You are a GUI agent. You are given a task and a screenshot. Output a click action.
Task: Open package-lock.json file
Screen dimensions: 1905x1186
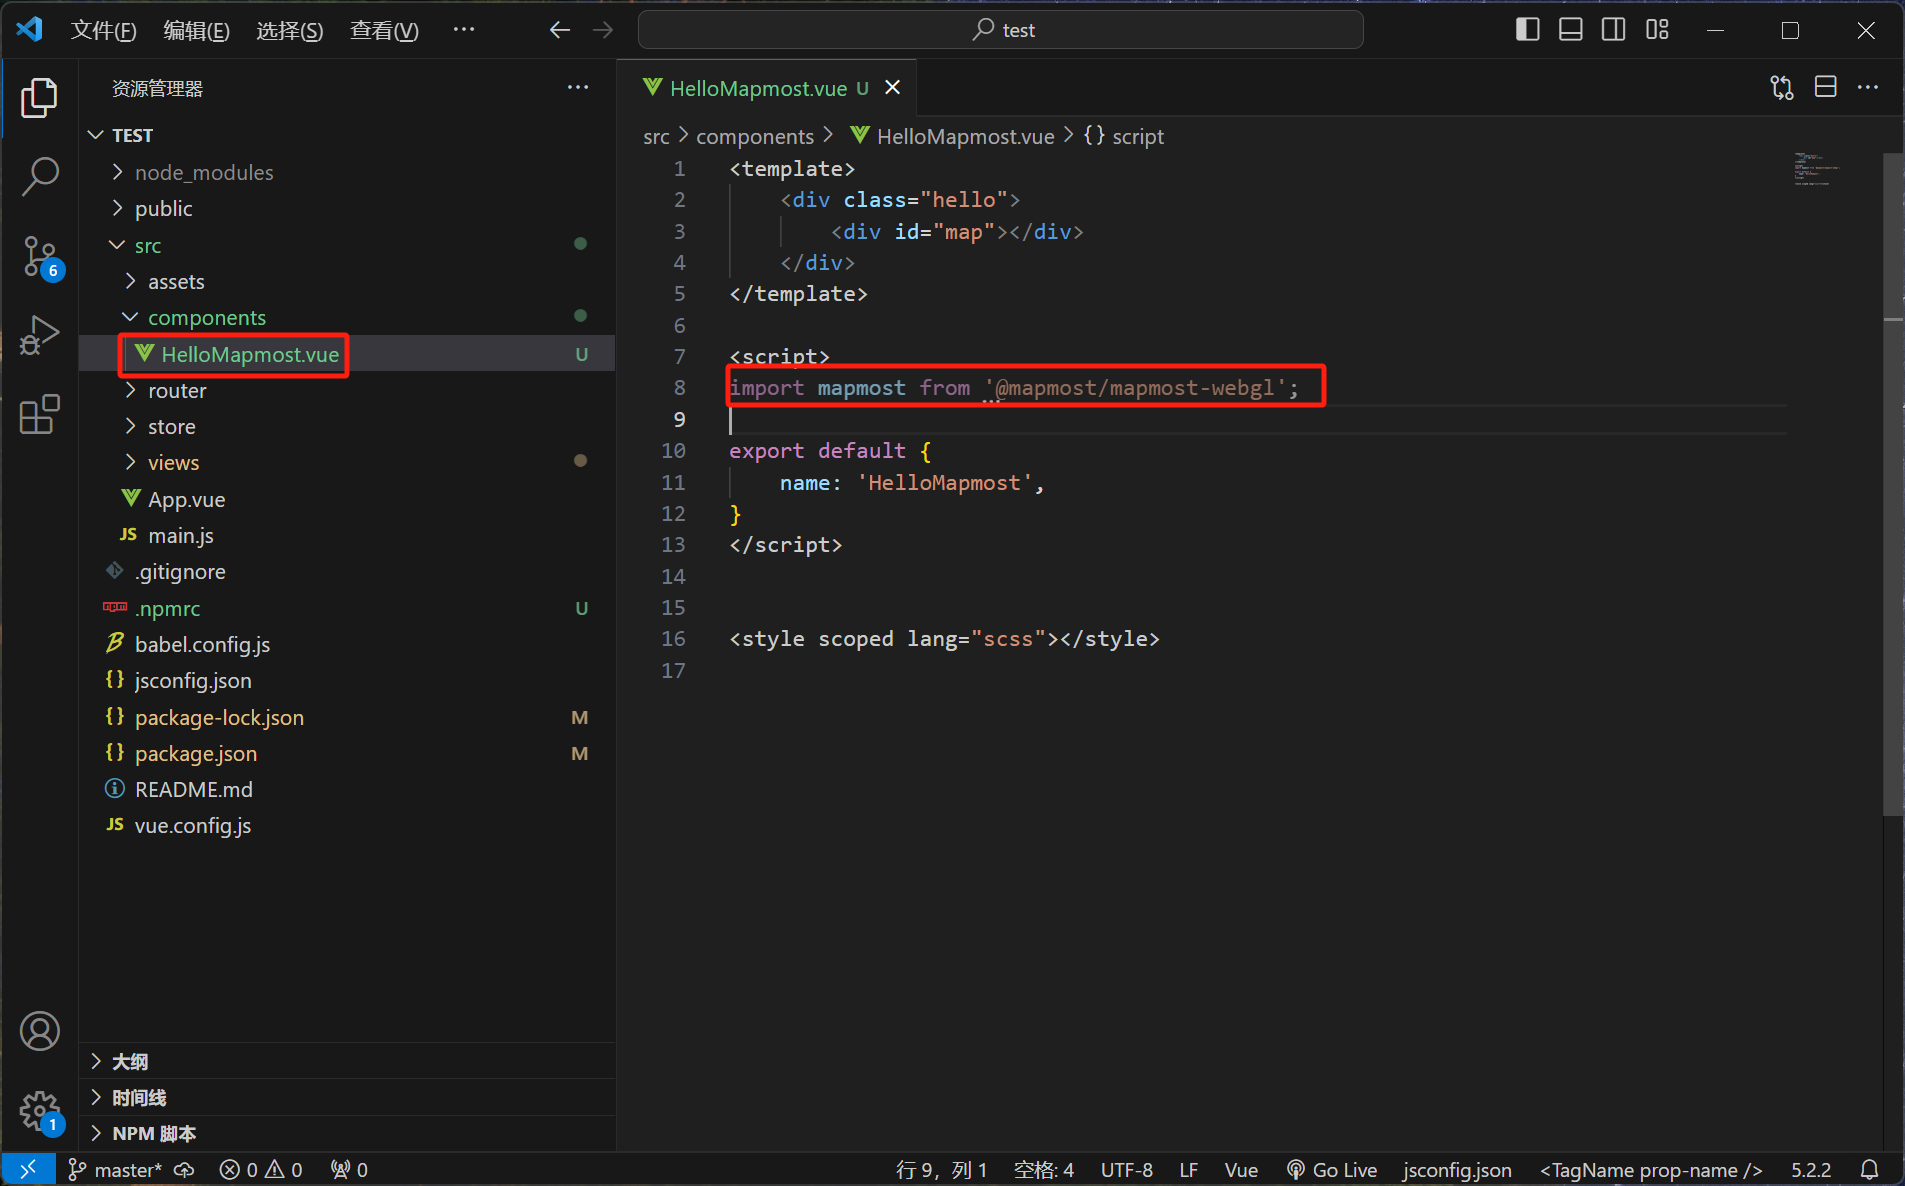point(347,717)
